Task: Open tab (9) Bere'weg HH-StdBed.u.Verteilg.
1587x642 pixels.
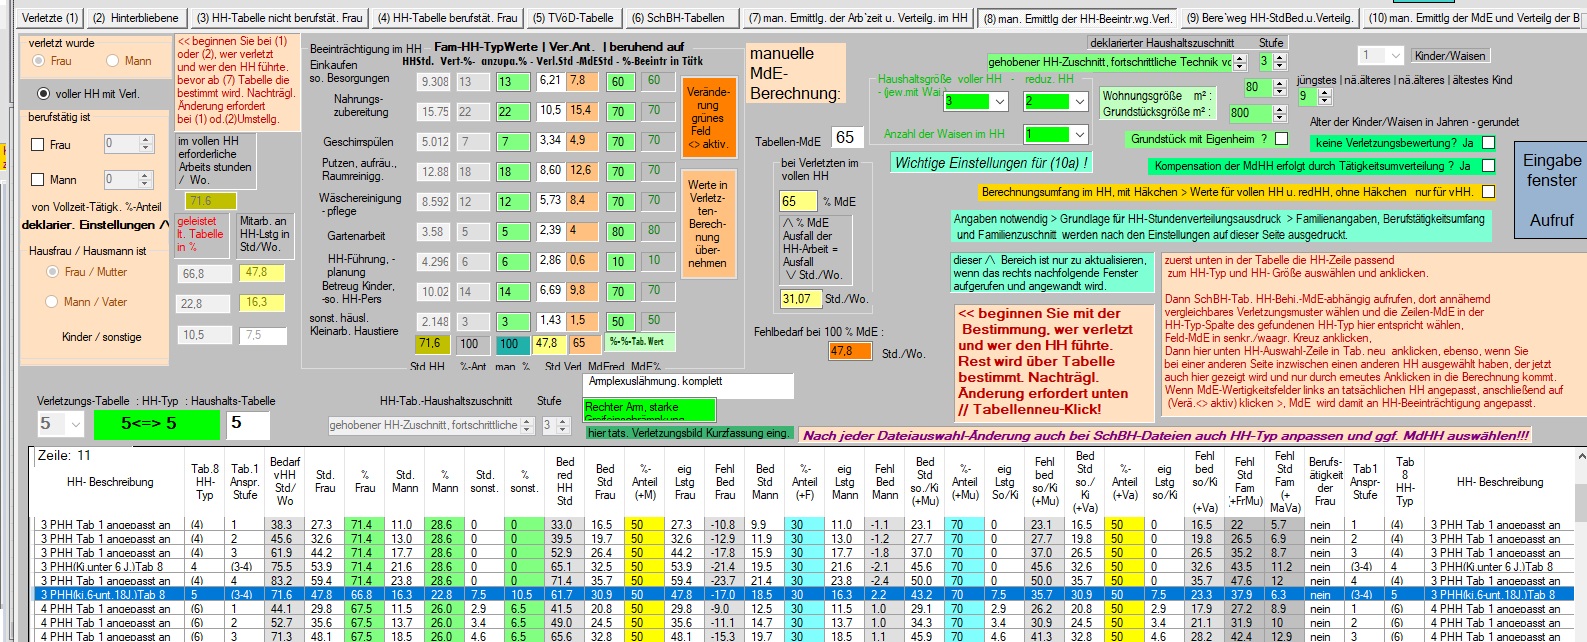Action: pos(1269,18)
